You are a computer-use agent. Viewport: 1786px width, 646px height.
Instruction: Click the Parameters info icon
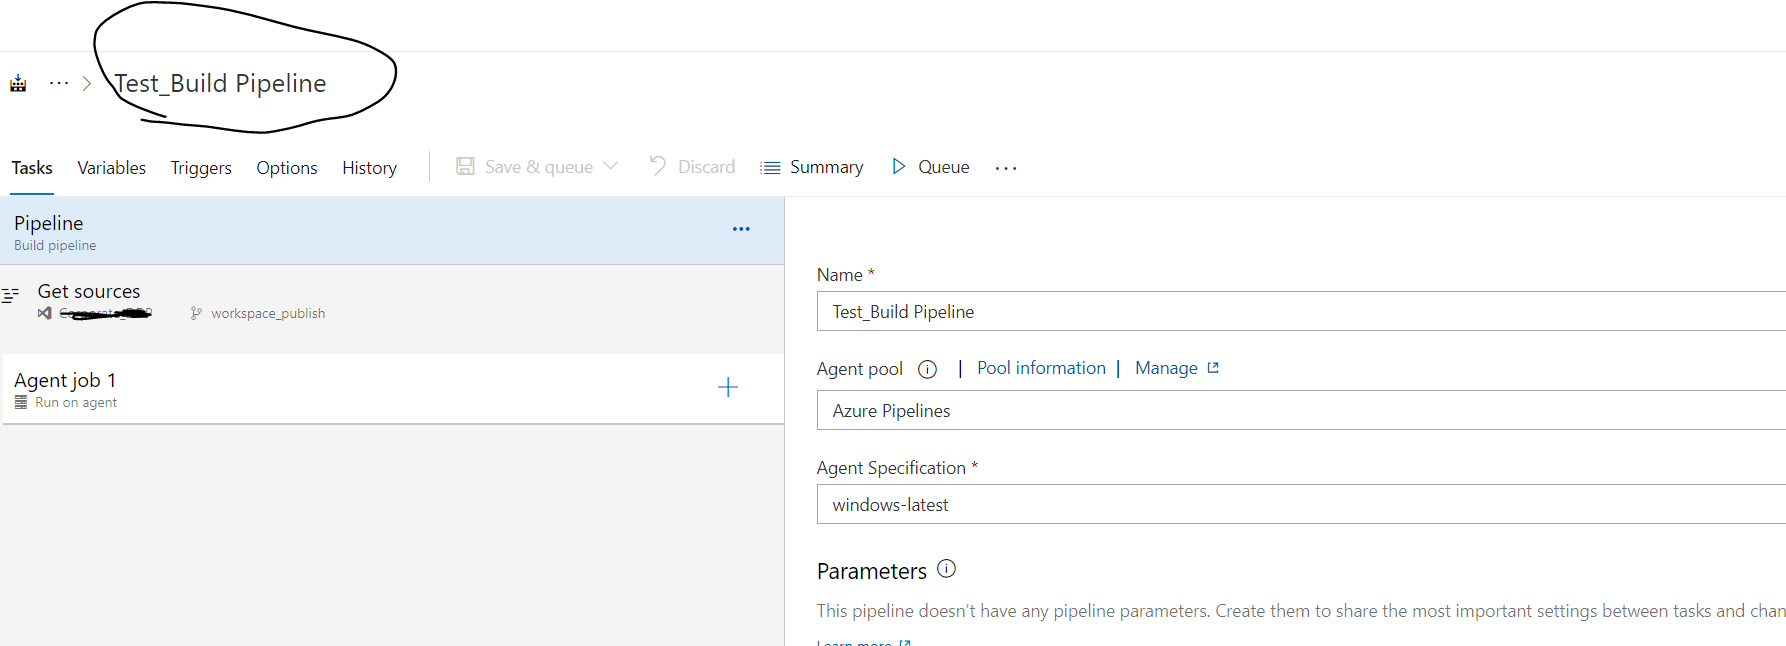coord(946,569)
